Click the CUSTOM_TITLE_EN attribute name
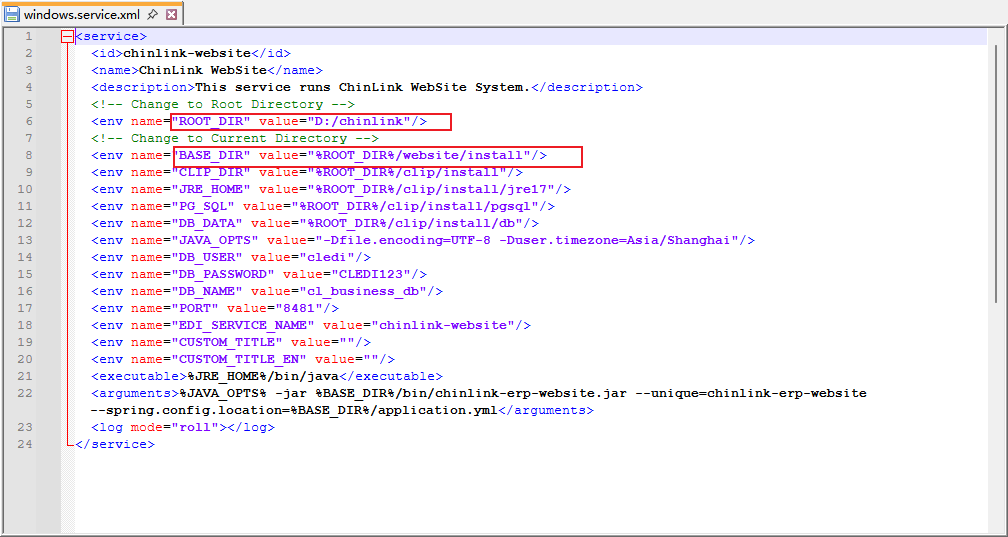 point(239,359)
